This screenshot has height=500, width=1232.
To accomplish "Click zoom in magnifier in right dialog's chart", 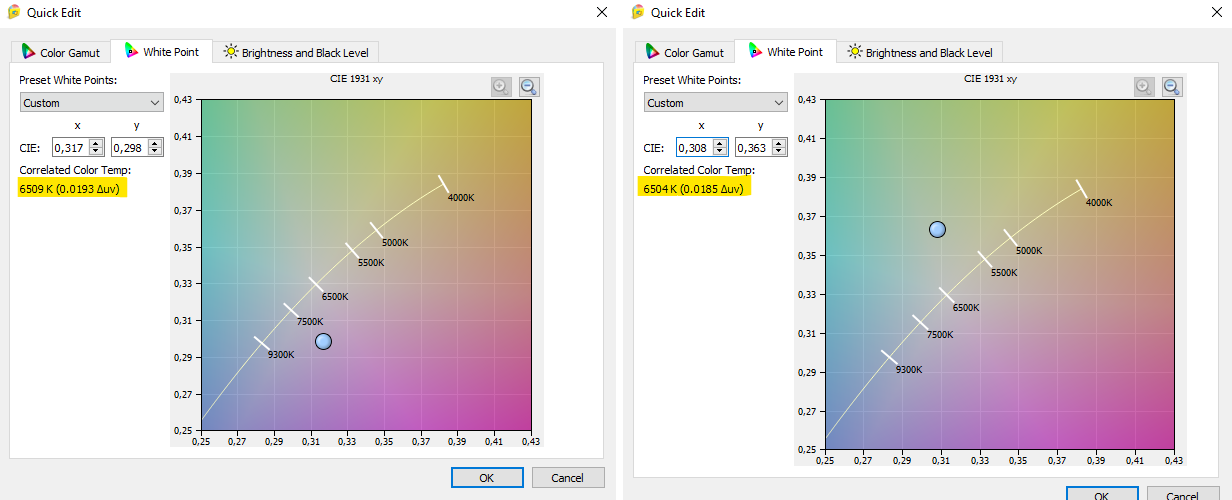I will (x=1145, y=87).
